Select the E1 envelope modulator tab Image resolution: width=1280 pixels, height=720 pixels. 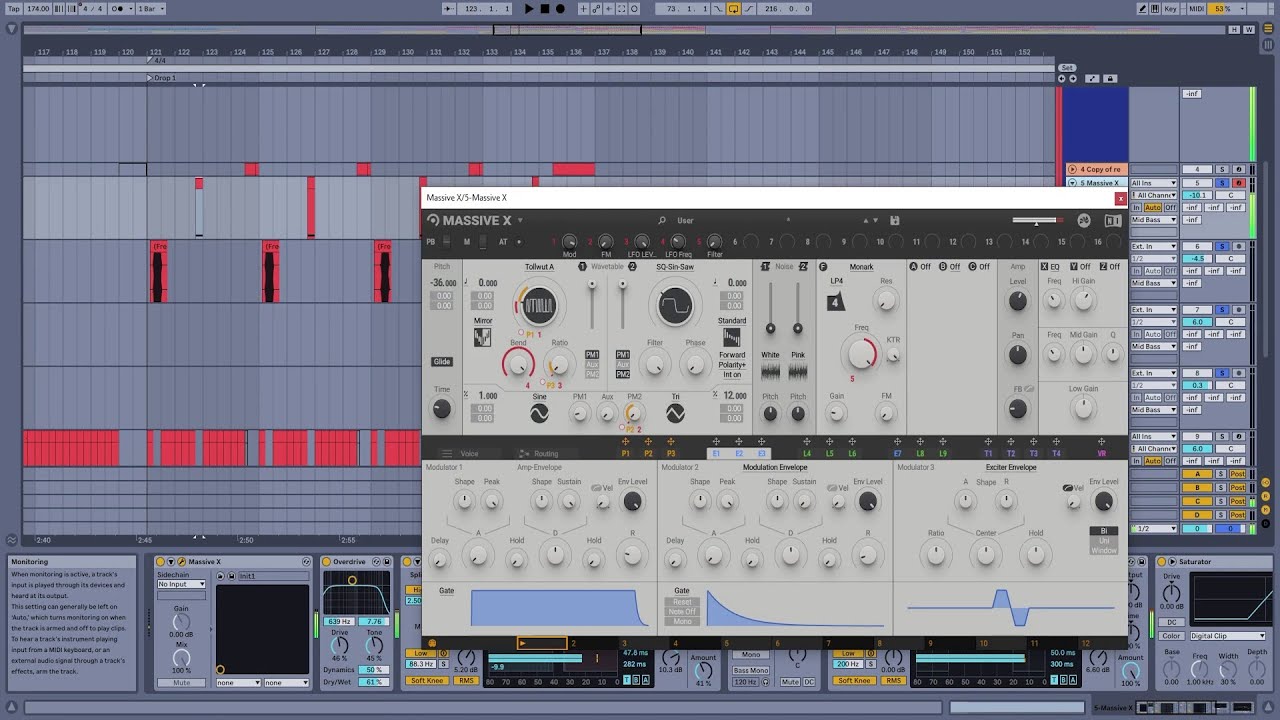[x=716, y=454]
